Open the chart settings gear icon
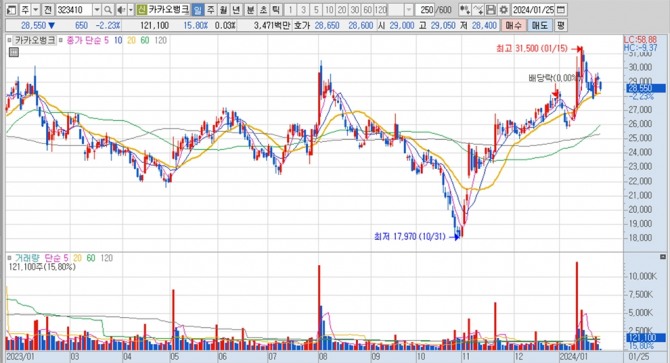670x363 pixels. click(504, 9)
